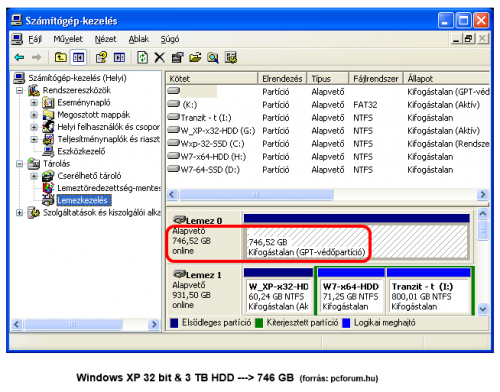Open the Fájl menu
Viewport: 500px width, 392px height.
[35, 39]
